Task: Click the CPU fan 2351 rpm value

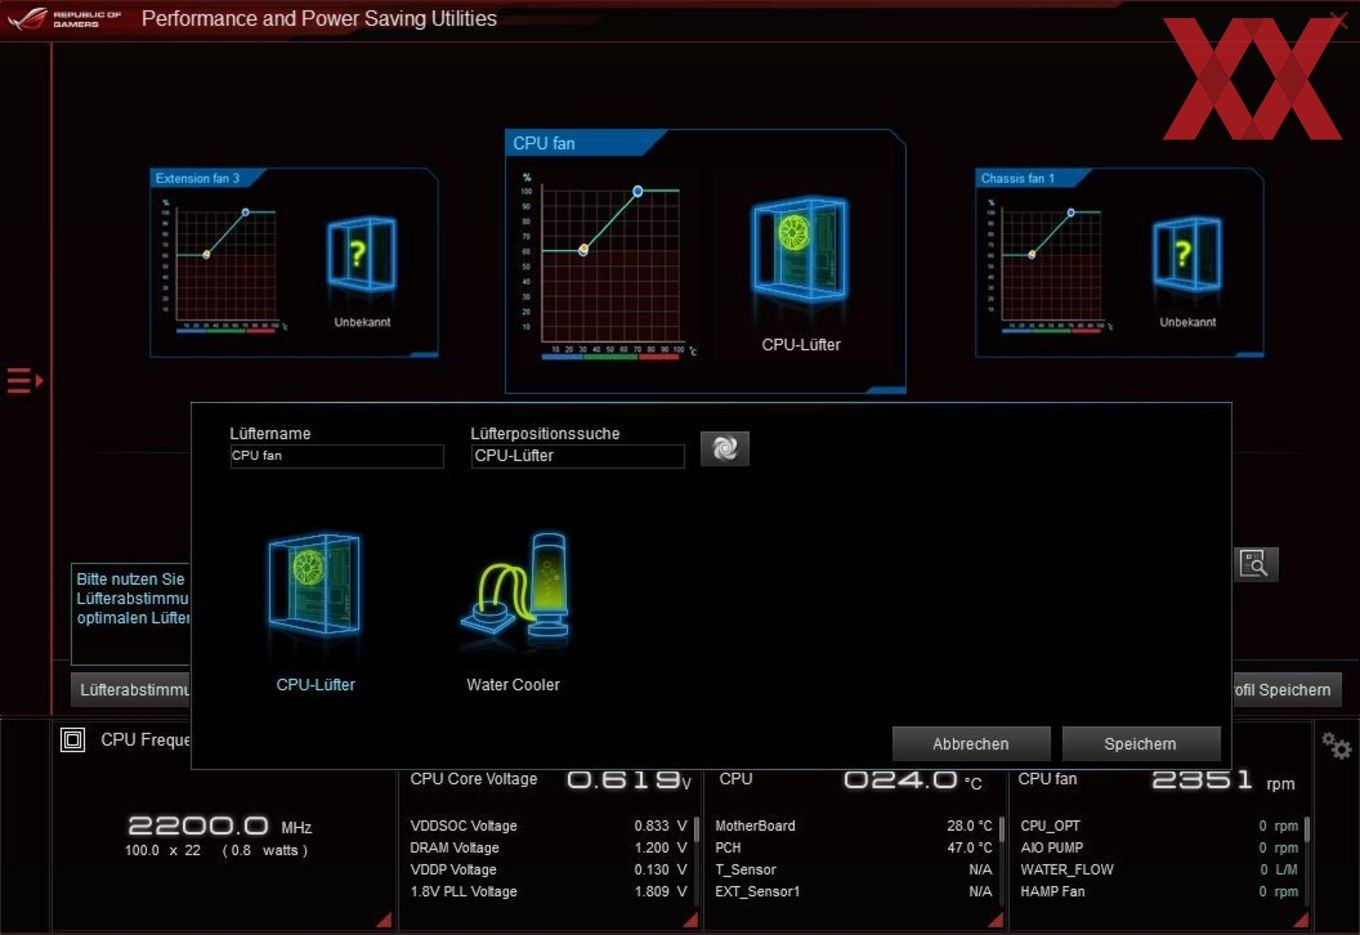Action: 1224,780
